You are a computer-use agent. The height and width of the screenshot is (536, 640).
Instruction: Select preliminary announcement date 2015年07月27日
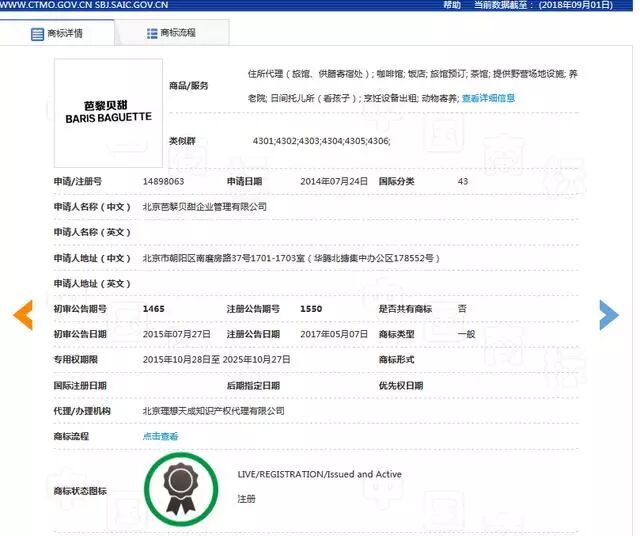point(177,334)
